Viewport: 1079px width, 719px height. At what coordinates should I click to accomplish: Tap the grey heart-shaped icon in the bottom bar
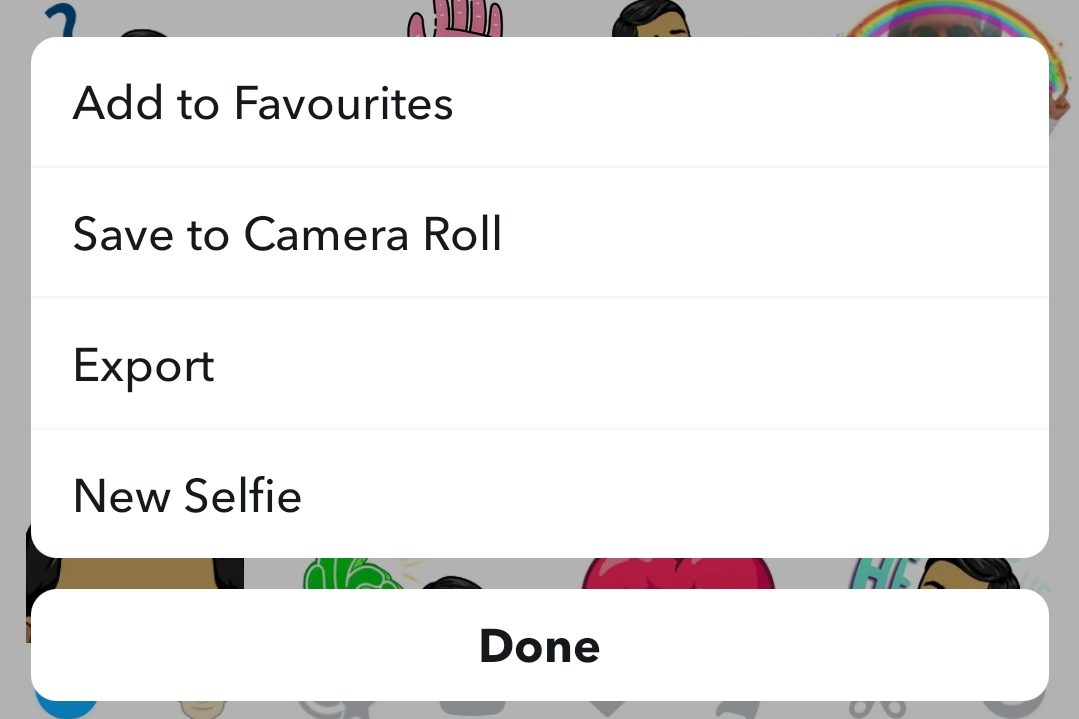pyautogui.click(x=606, y=709)
